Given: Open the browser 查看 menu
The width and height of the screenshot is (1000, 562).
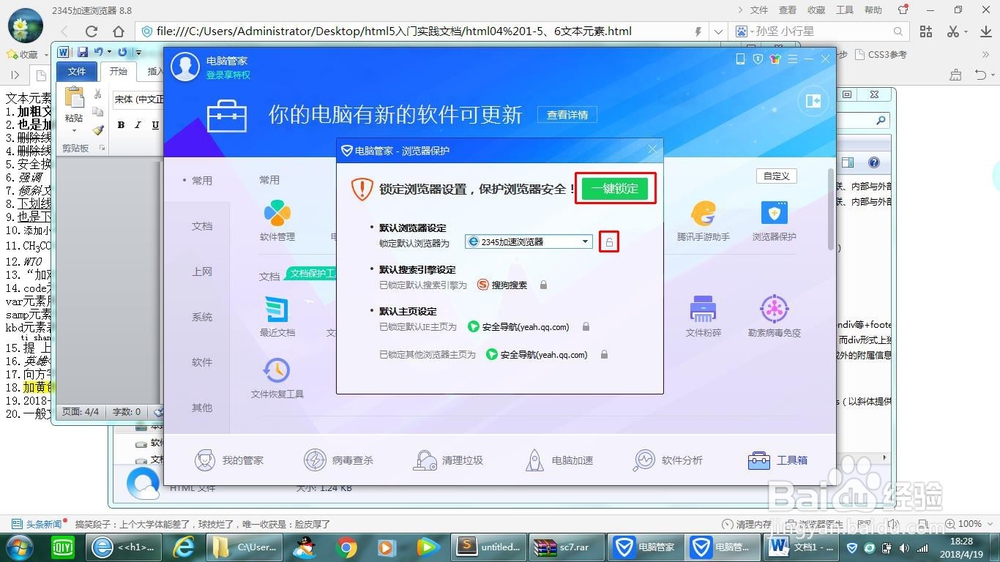Looking at the screenshot, I should (787, 10).
